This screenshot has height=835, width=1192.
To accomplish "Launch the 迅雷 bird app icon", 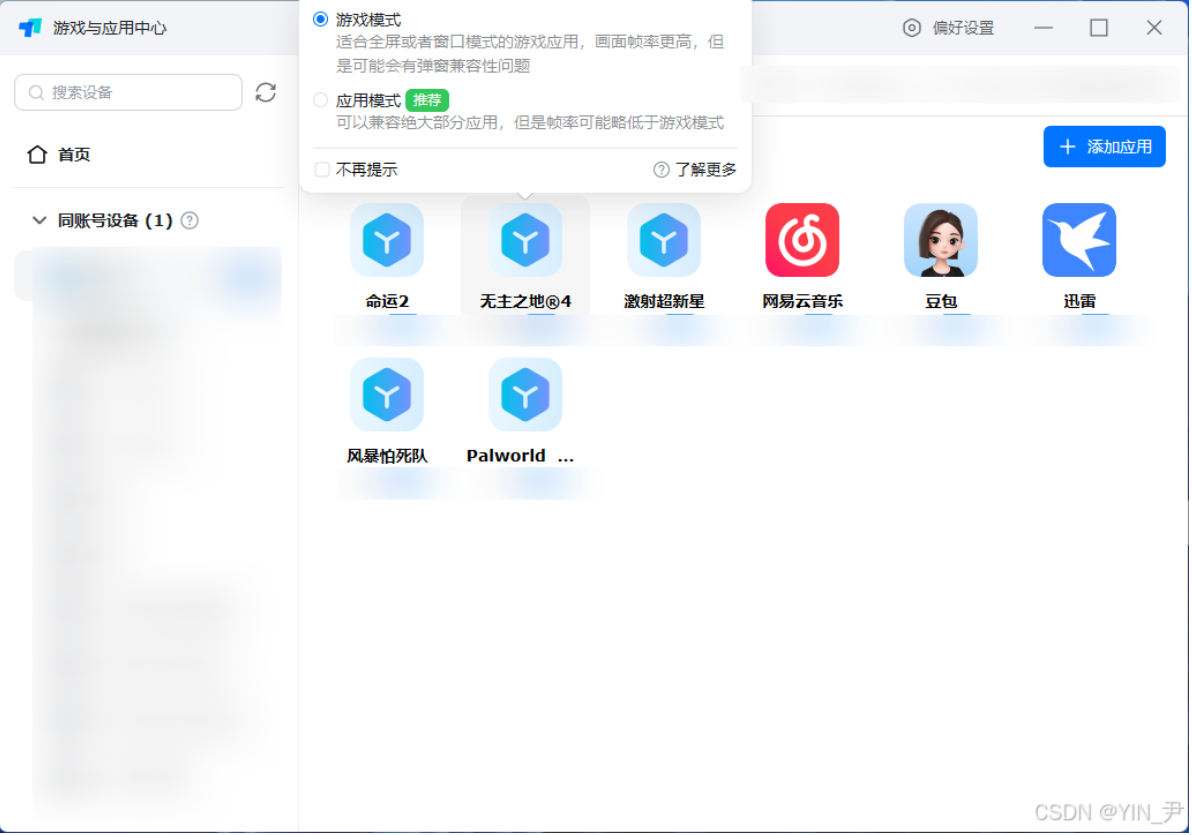I will coord(1079,240).
